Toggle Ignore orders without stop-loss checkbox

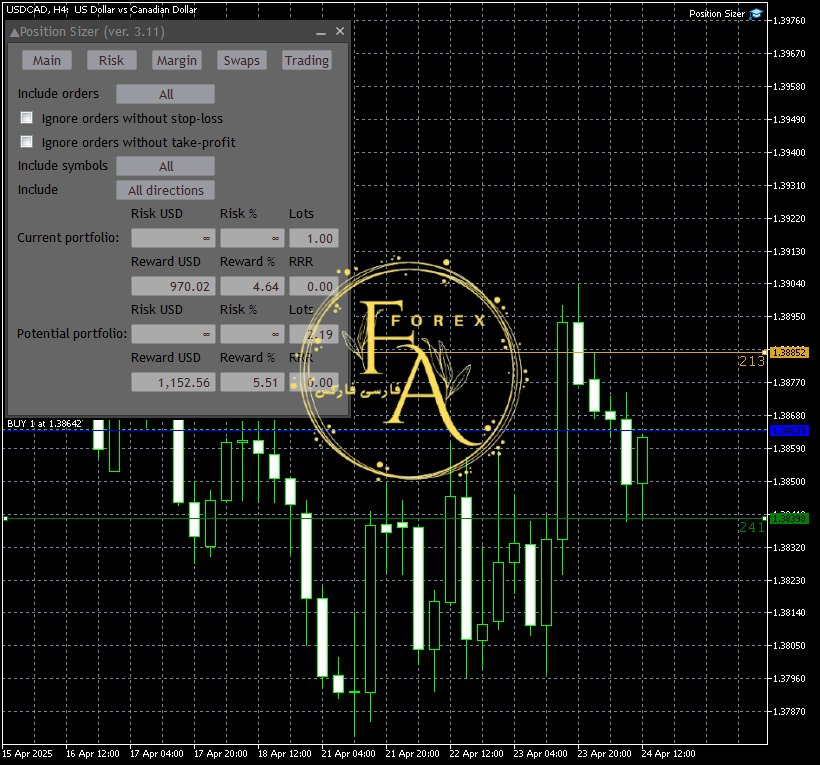click(x=26, y=118)
